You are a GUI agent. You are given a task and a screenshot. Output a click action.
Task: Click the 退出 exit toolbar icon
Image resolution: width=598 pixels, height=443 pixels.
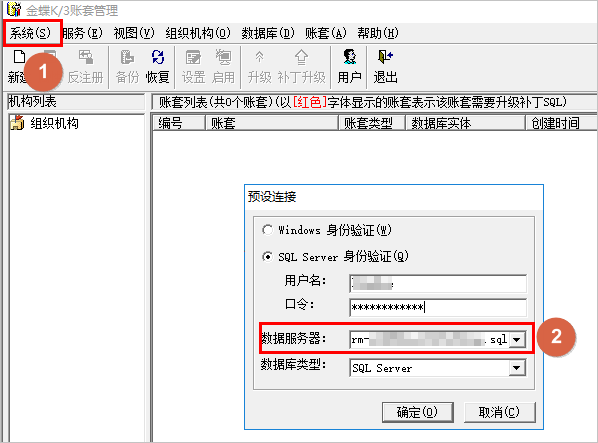tap(385, 67)
